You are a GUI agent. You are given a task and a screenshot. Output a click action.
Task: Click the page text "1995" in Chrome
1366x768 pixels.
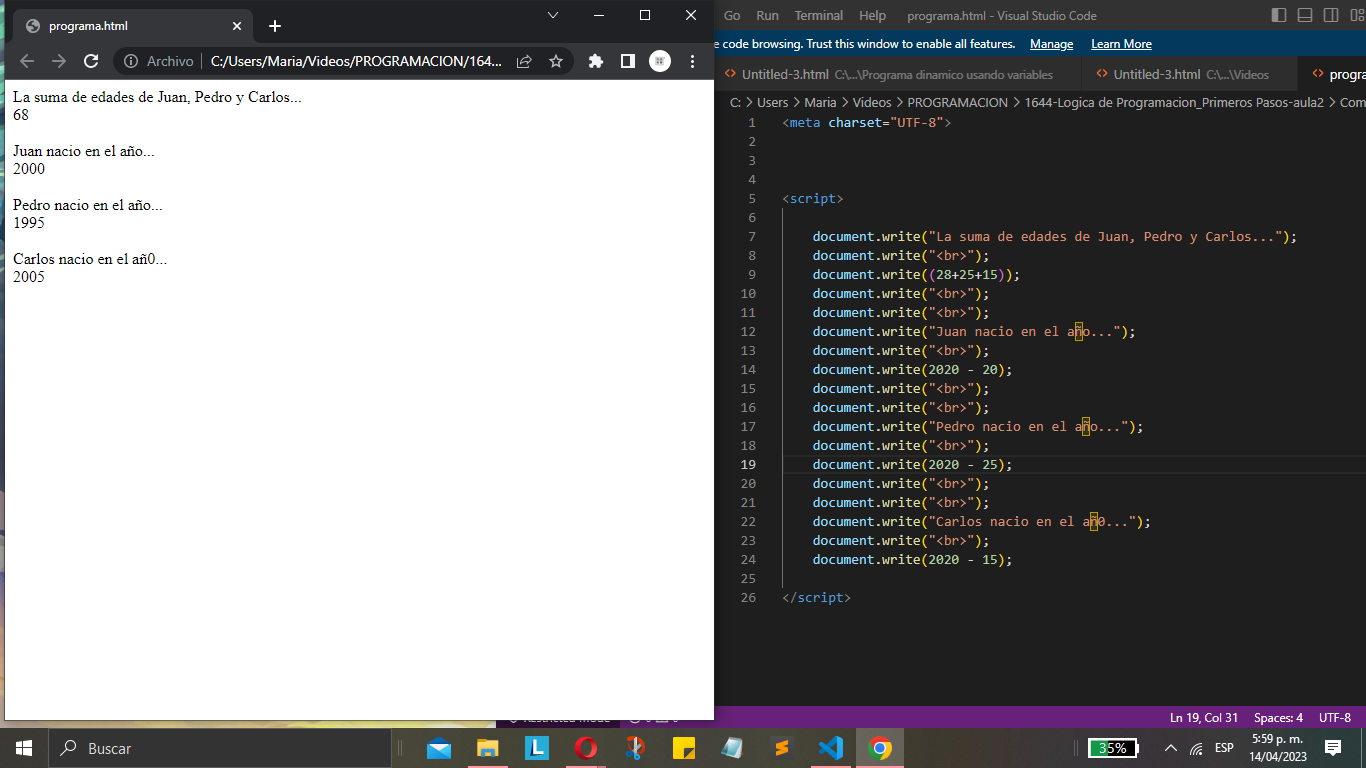(29, 223)
